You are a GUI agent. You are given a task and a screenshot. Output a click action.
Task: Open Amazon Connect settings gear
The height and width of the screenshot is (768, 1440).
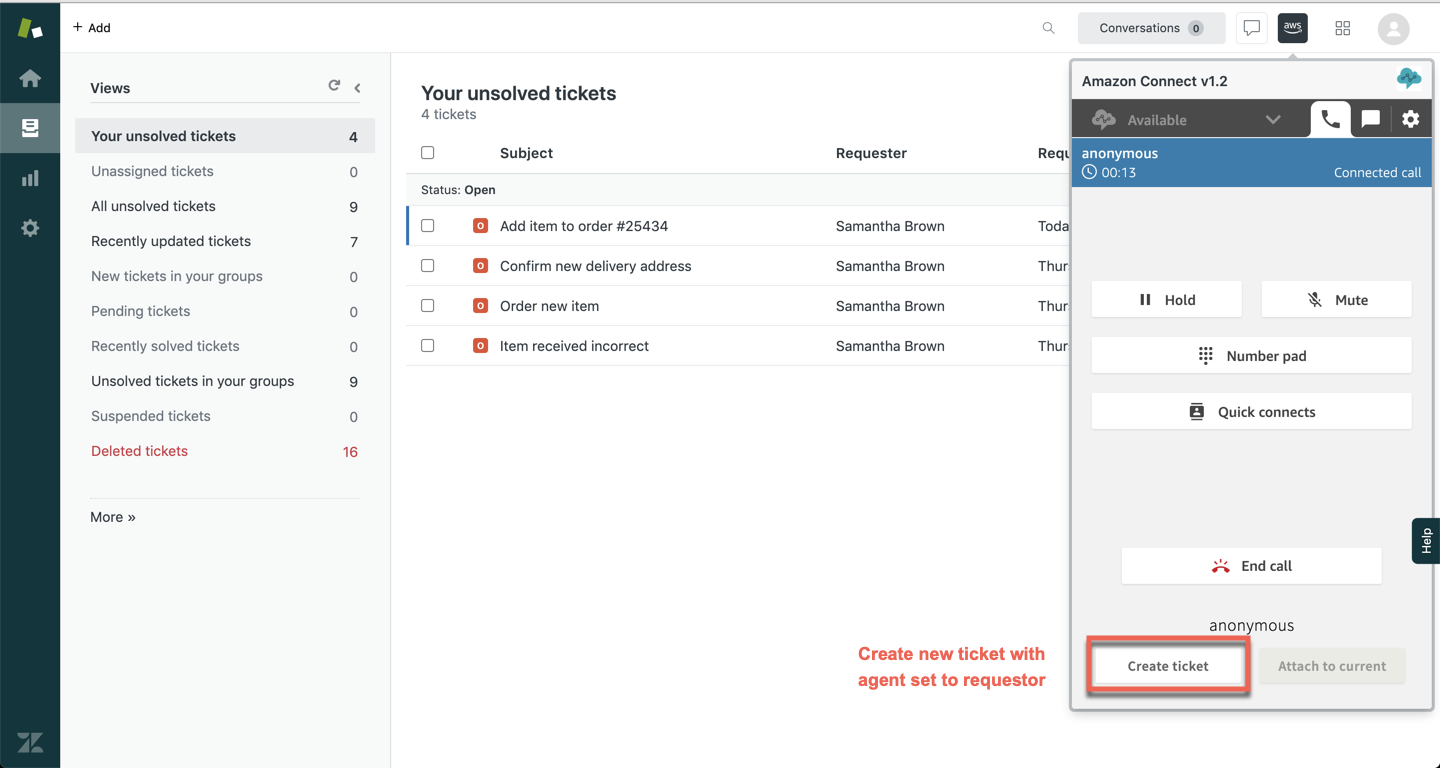1410,119
